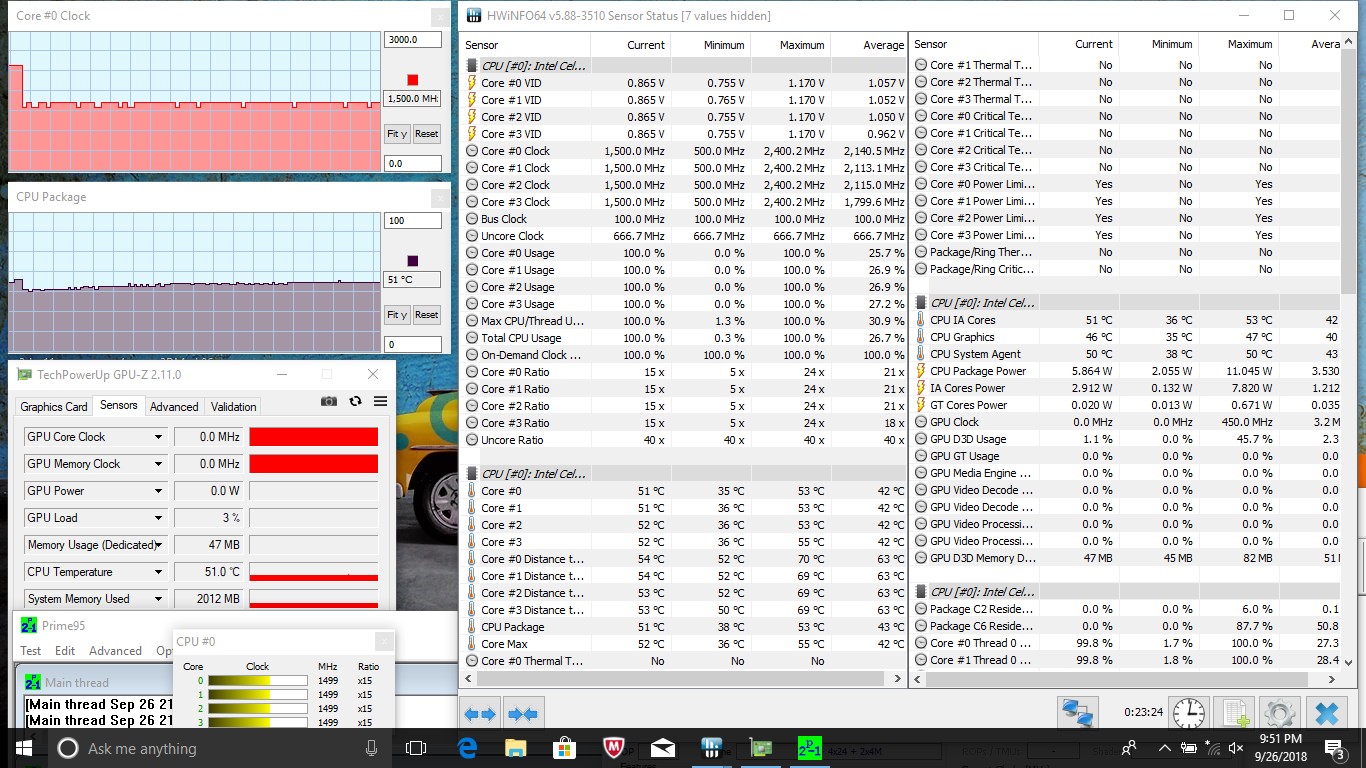This screenshot has width=1366, height=768.
Task: Show hidden system tray icons
Action: (1164, 748)
